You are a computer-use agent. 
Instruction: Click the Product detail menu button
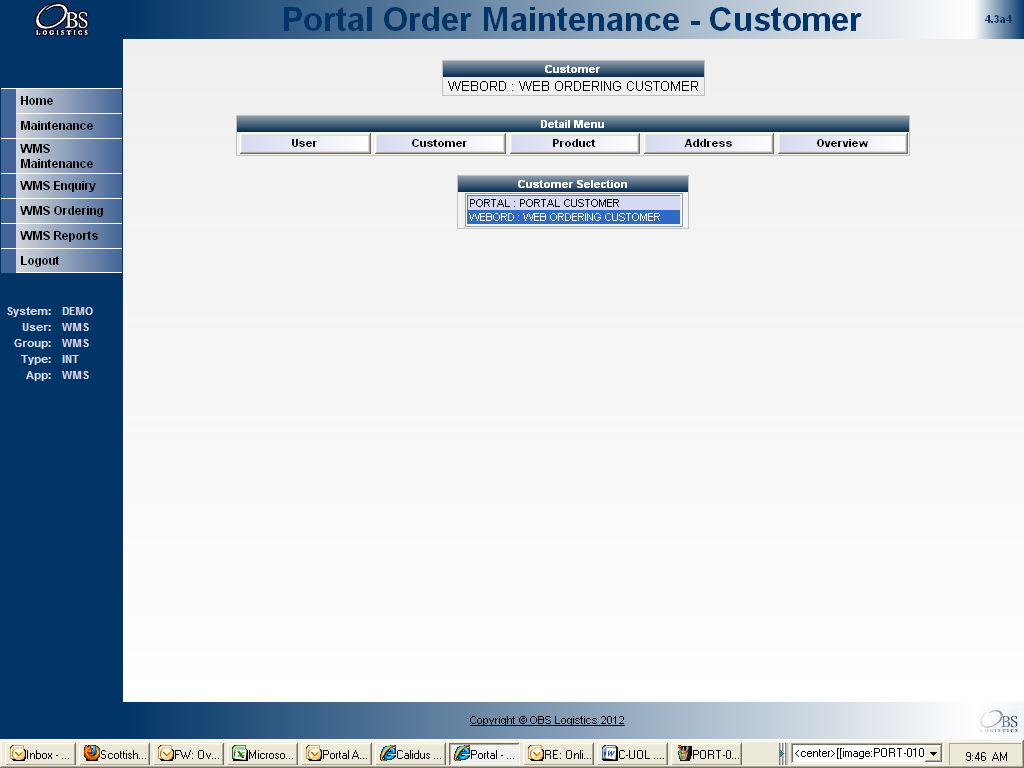[574, 143]
